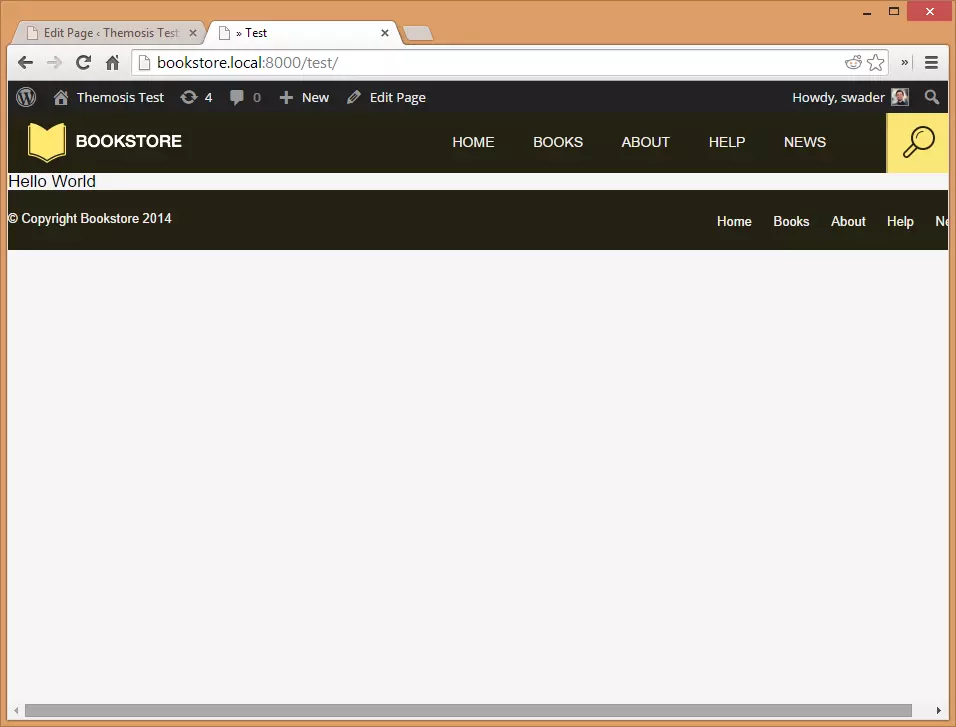Open the comments bubble showing 0
The height and width of the screenshot is (727, 956).
[x=245, y=98]
